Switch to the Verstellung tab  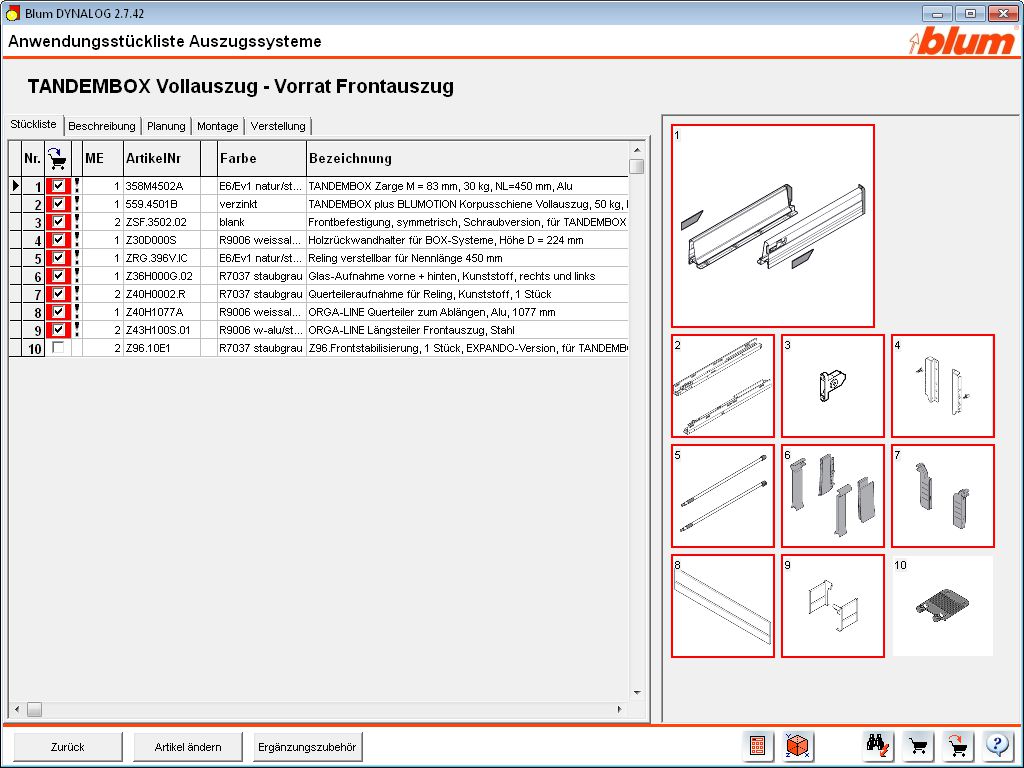click(278, 126)
